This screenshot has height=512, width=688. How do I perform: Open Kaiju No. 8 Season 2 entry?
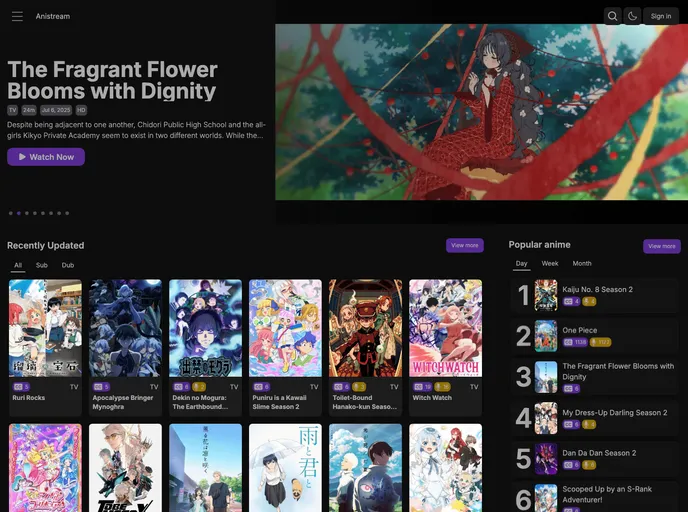[x=595, y=295]
